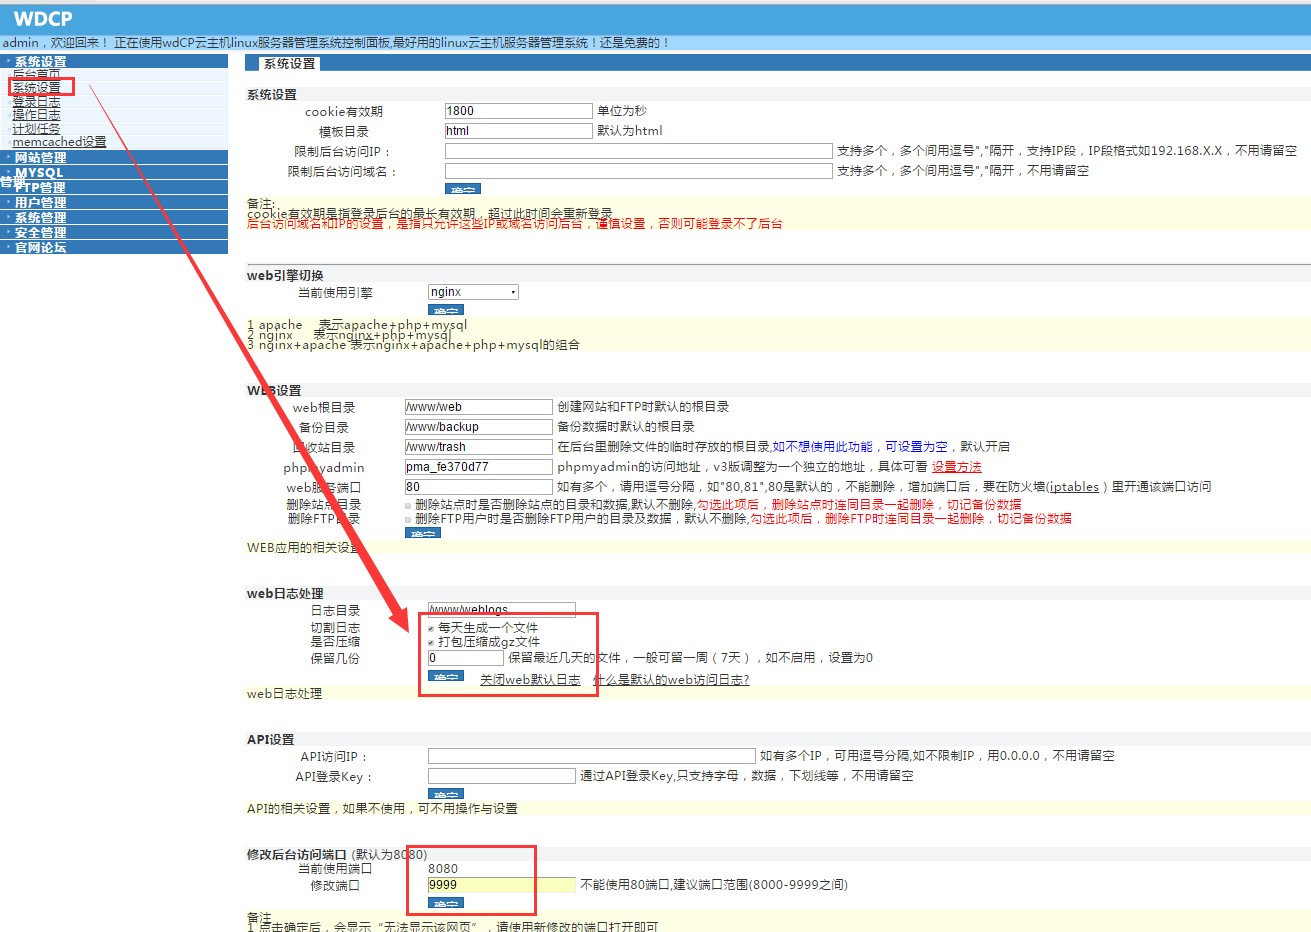Open the 计划任务 sidebar link

pos(36,129)
